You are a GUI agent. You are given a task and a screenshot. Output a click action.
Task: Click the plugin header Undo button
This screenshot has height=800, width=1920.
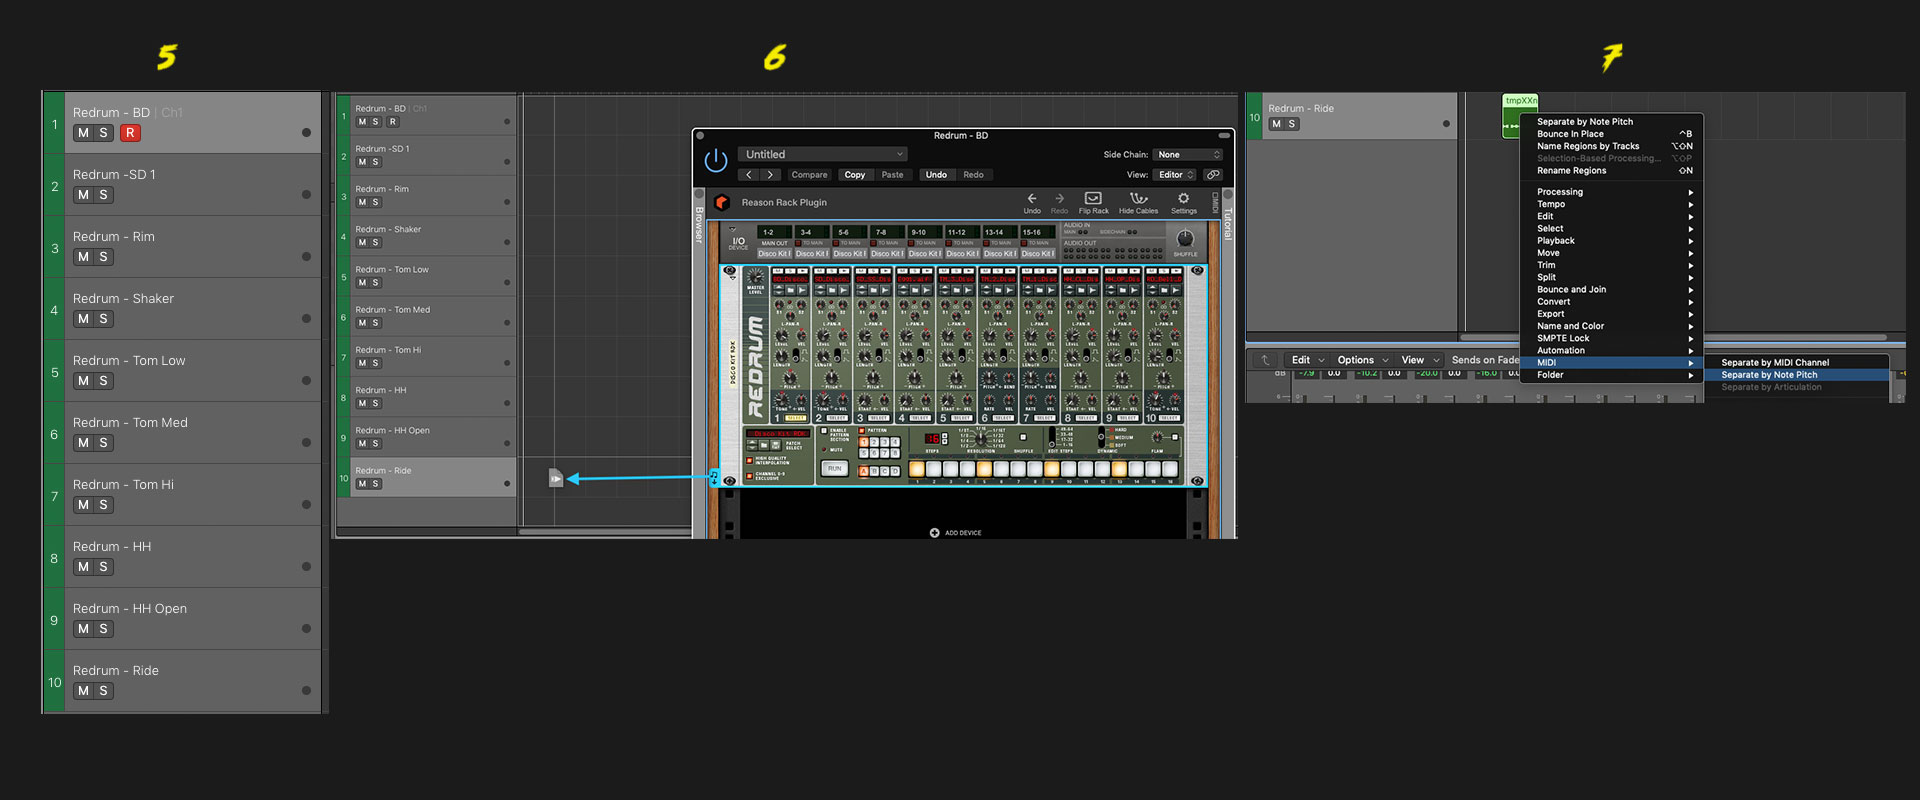(936, 175)
